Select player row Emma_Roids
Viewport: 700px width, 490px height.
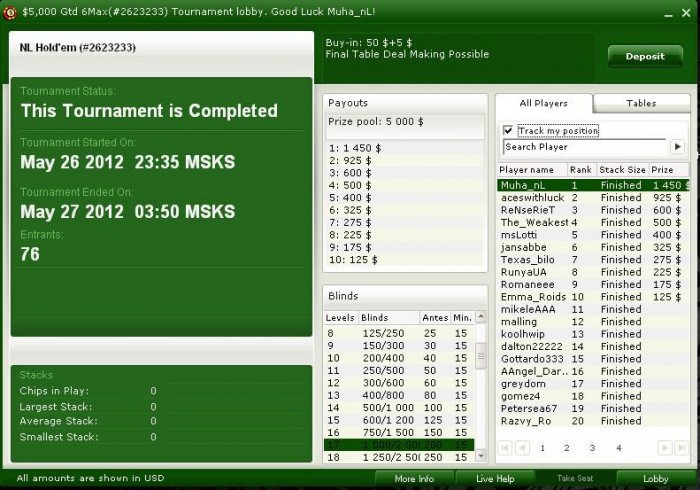point(593,297)
